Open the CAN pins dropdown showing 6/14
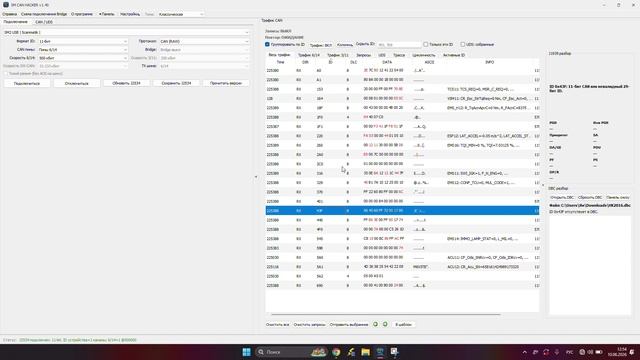 pyautogui.click(x=82, y=49)
